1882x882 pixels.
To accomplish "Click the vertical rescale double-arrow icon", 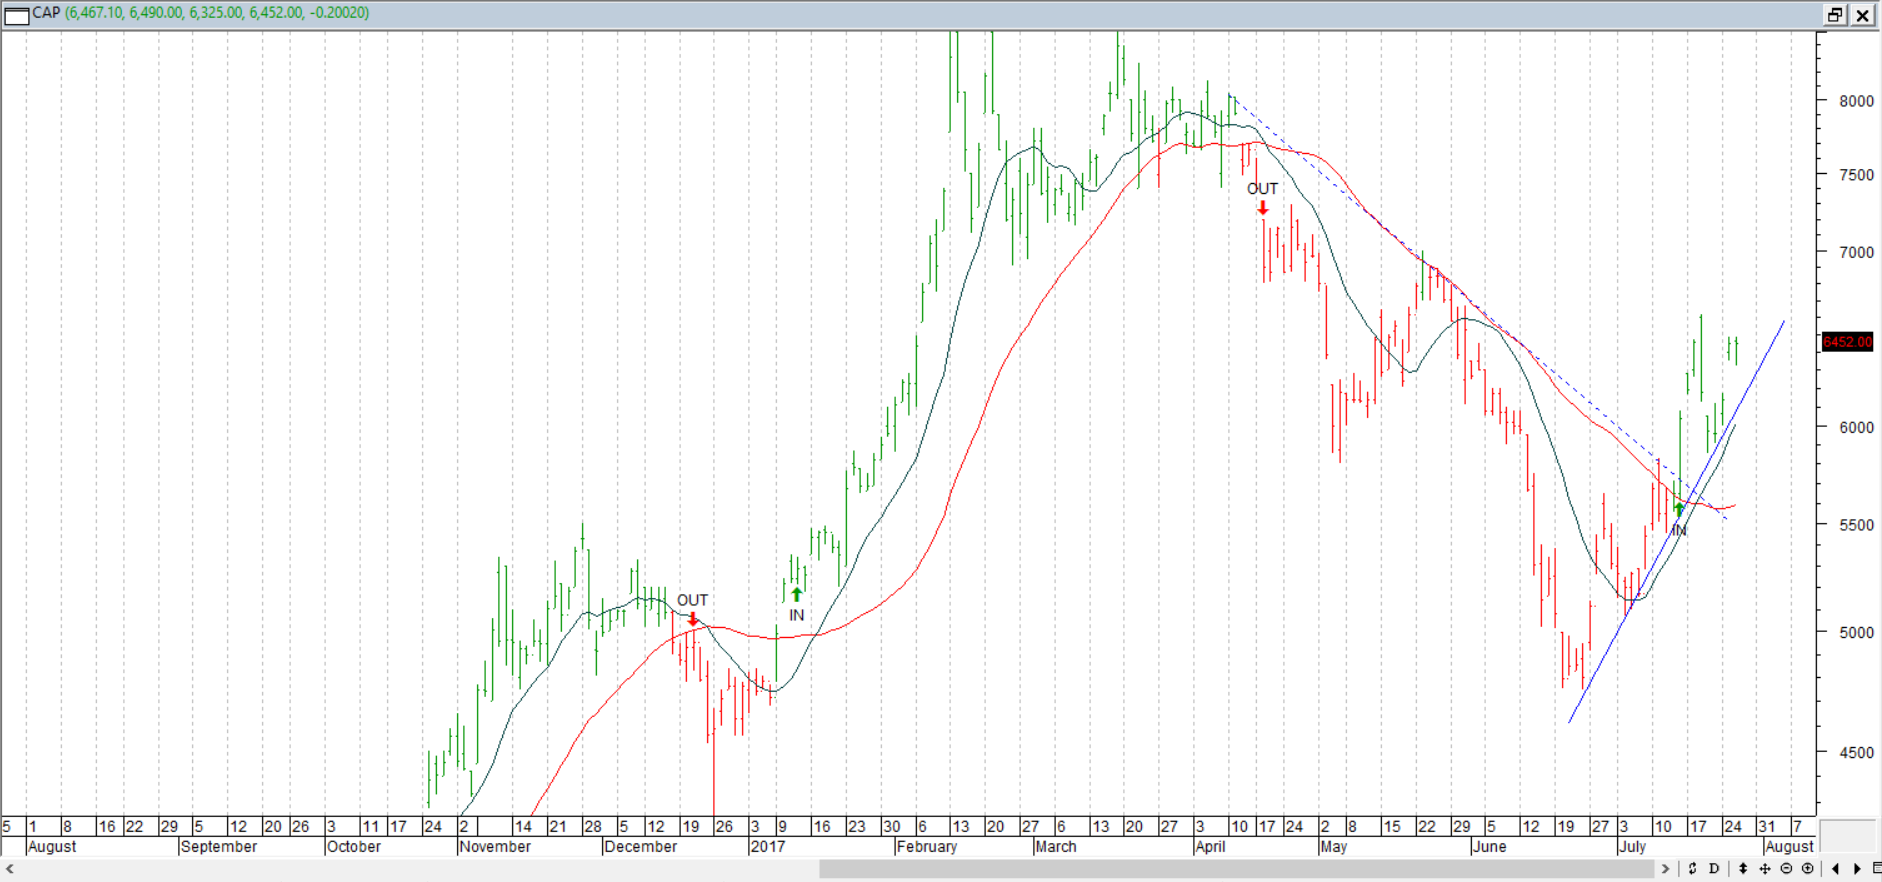I will [x=1743, y=868].
